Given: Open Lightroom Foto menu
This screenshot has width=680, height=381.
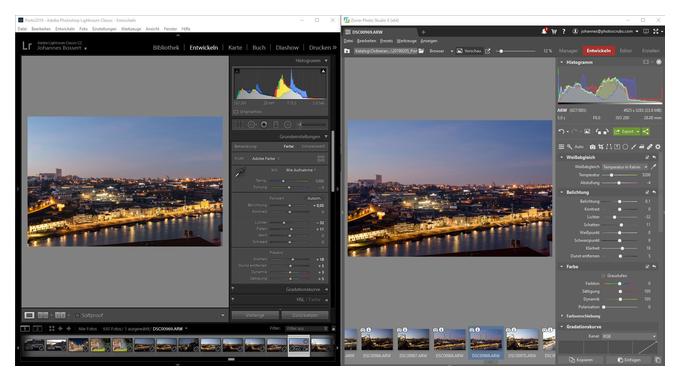Looking at the screenshot, I should tap(83, 29).
